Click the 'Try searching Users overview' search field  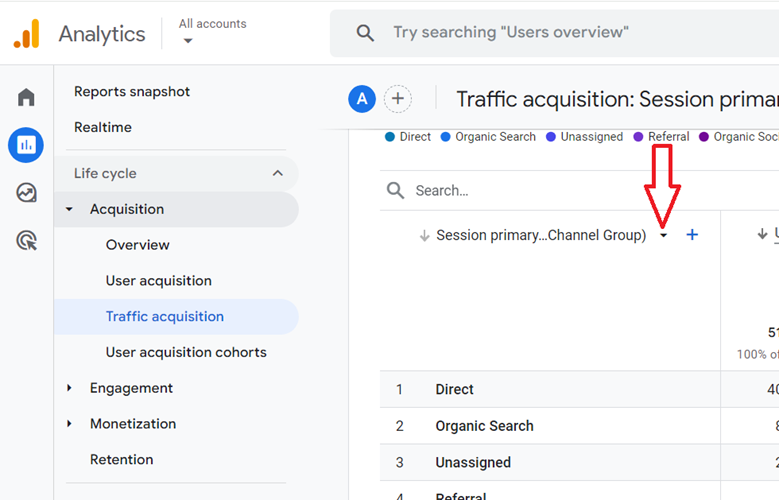[554, 33]
